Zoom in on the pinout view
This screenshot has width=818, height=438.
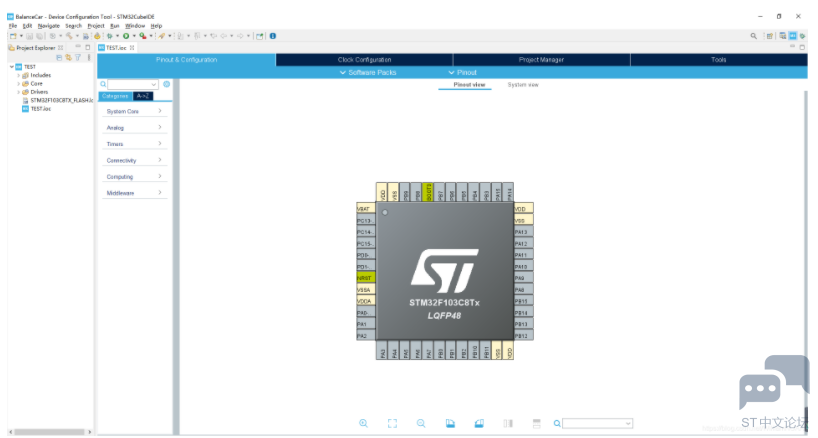click(x=364, y=423)
